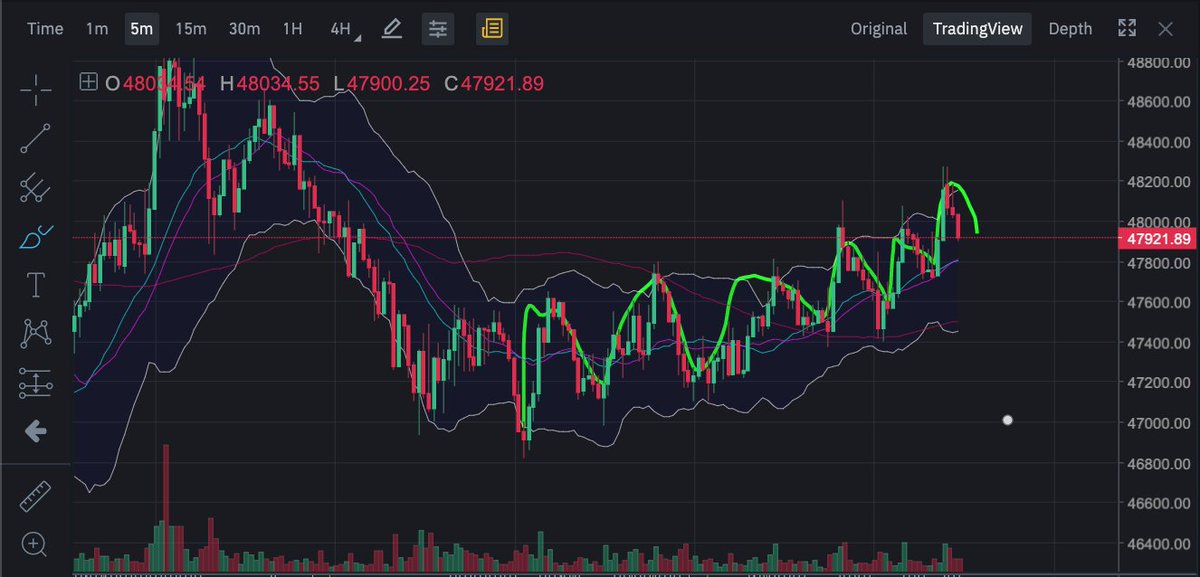Image resolution: width=1200 pixels, height=577 pixels.
Task: Click the 46400.00 price axis label
Action: pos(1158,544)
